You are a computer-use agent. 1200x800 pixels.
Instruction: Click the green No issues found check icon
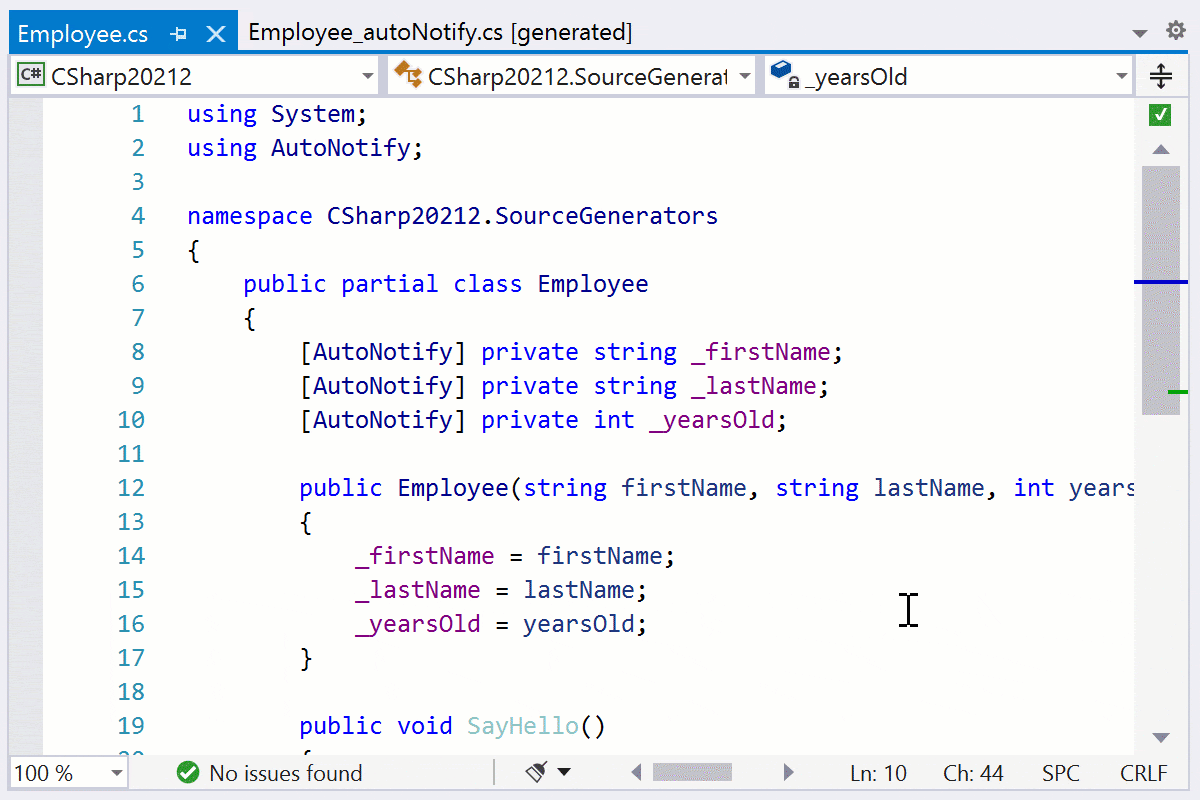[x=189, y=772]
